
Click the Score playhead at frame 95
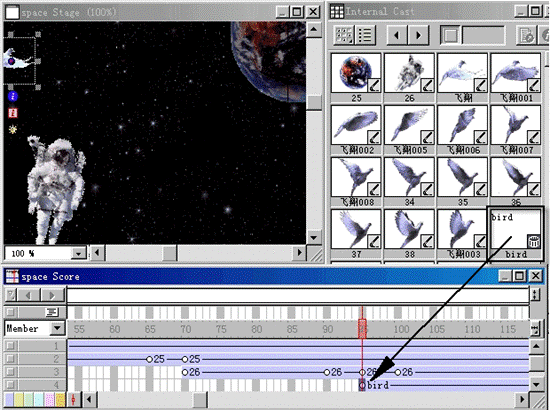tap(362, 329)
